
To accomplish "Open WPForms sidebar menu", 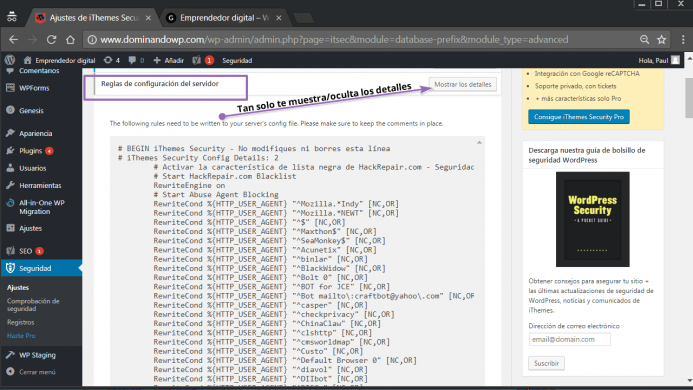I will pyautogui.click(x=34, y=88).
